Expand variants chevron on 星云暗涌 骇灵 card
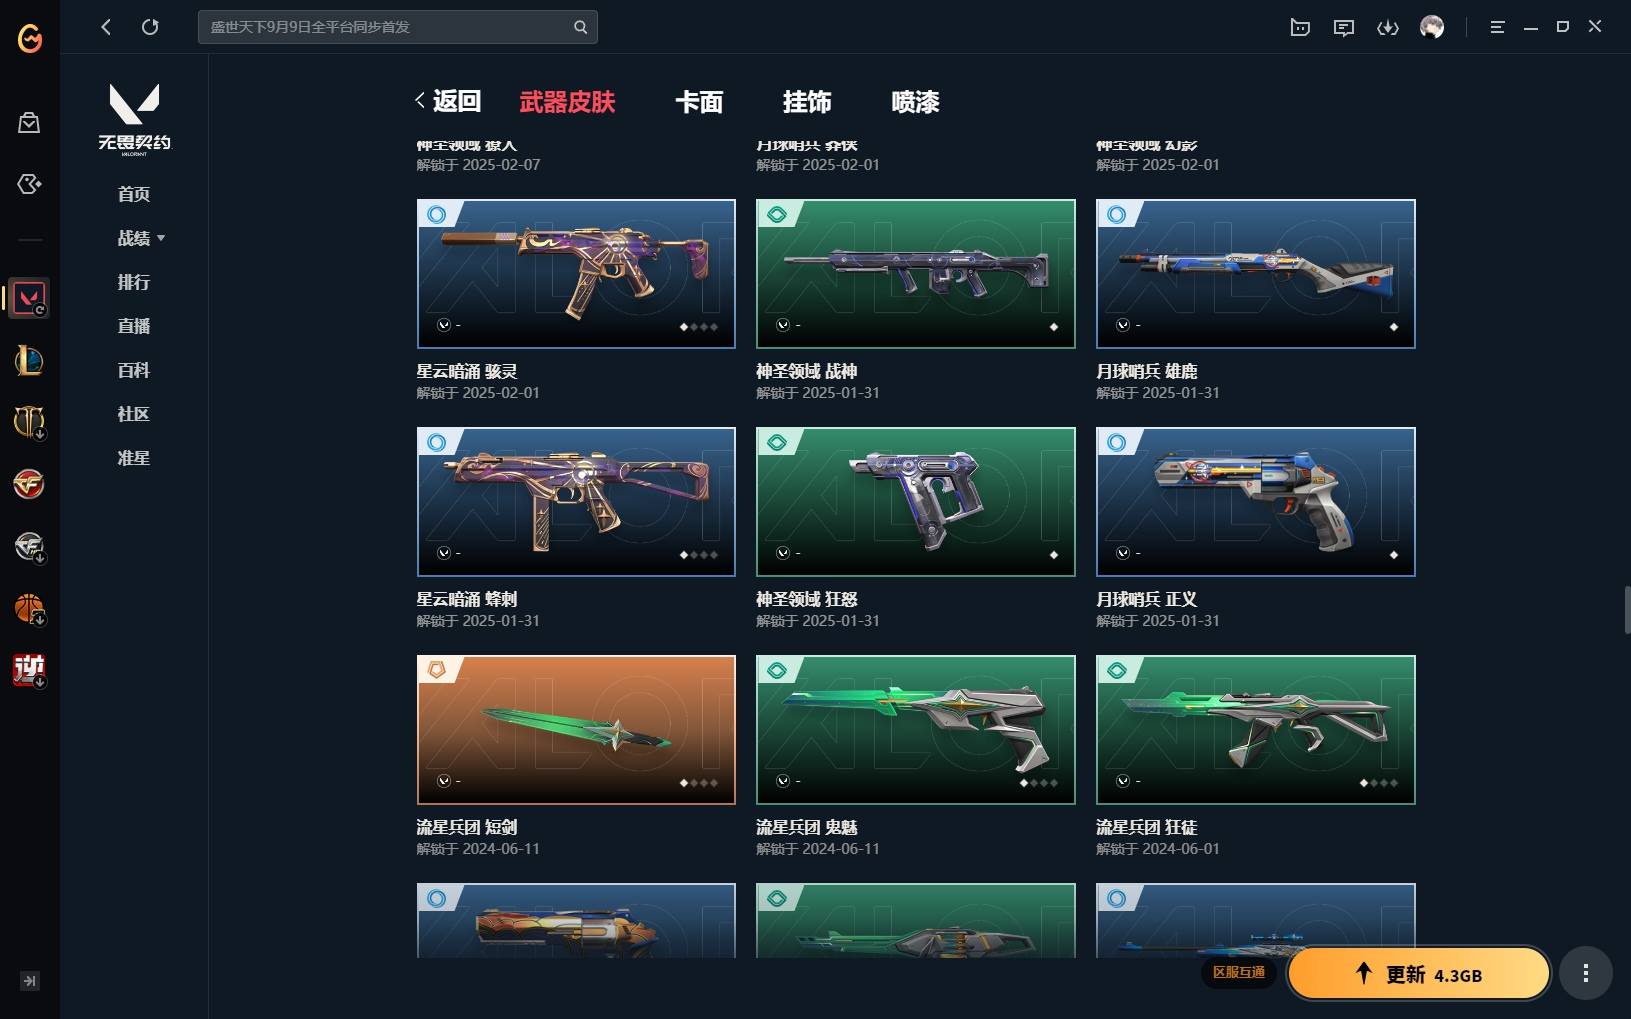 [444, 325]
